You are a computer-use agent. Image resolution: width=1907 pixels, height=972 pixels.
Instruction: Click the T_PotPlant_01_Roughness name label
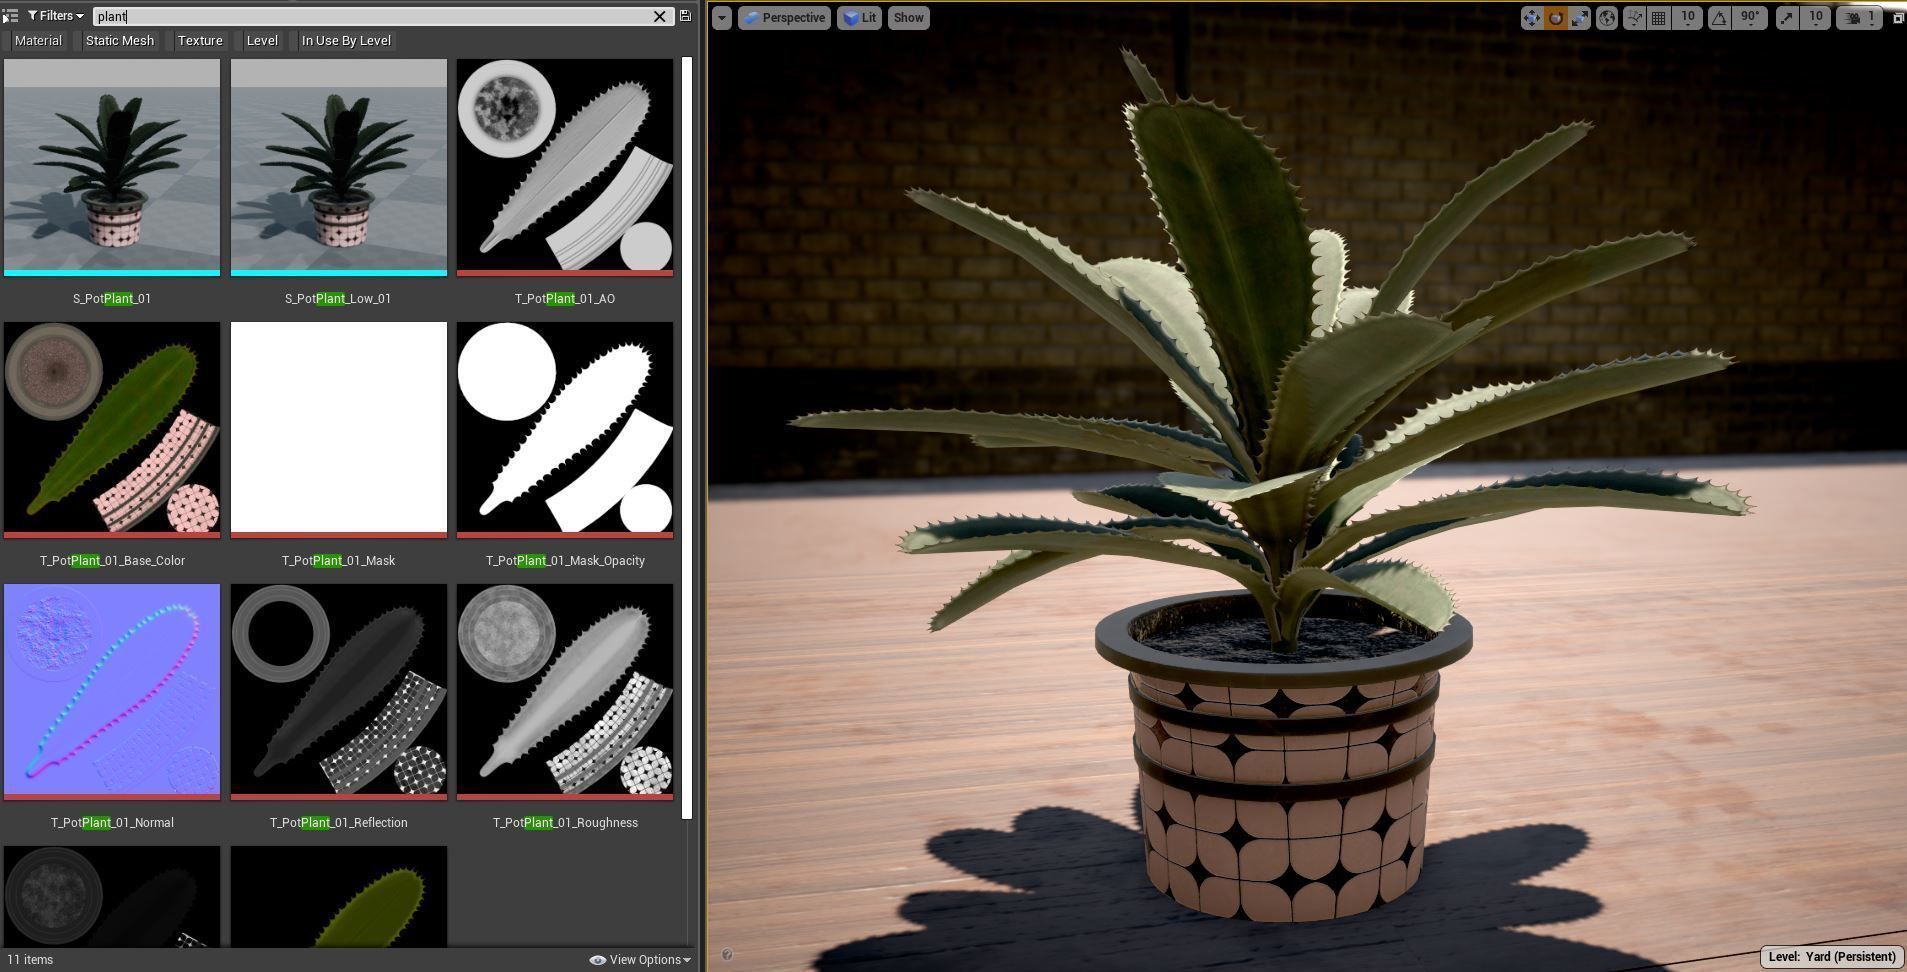pyautogui.click(x=565, y=823)
